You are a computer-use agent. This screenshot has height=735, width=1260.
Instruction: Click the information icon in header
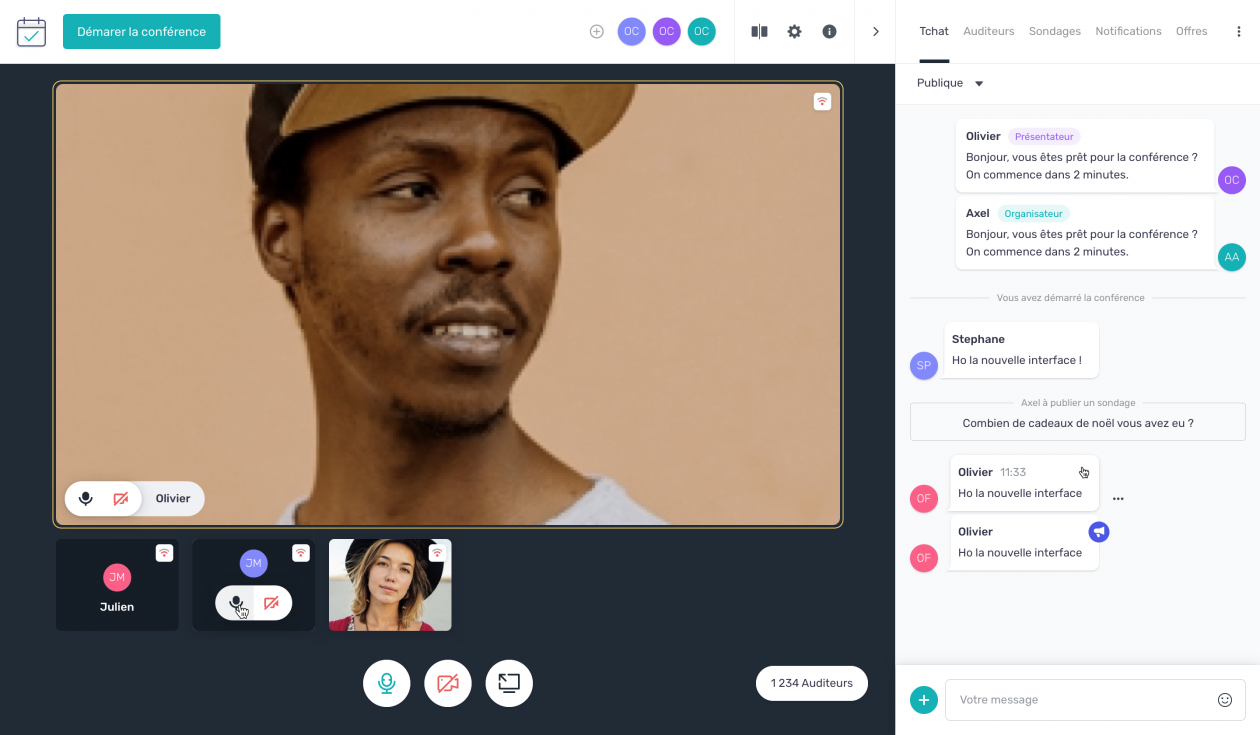pos(829,32)
